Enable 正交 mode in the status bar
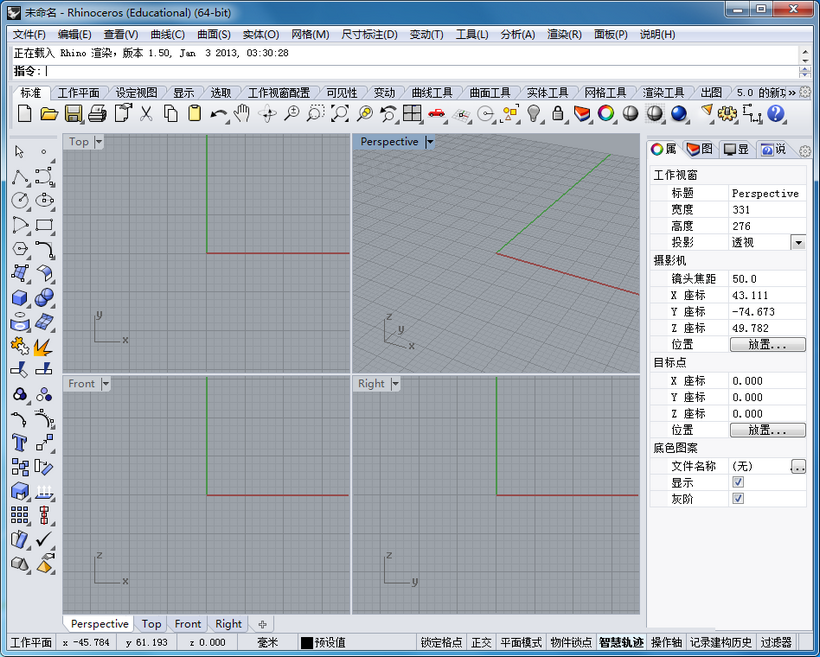 pos(482,641)
